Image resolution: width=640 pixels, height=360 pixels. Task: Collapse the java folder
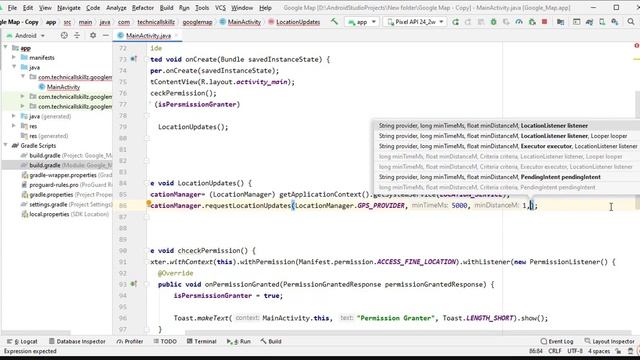[14, 67]
